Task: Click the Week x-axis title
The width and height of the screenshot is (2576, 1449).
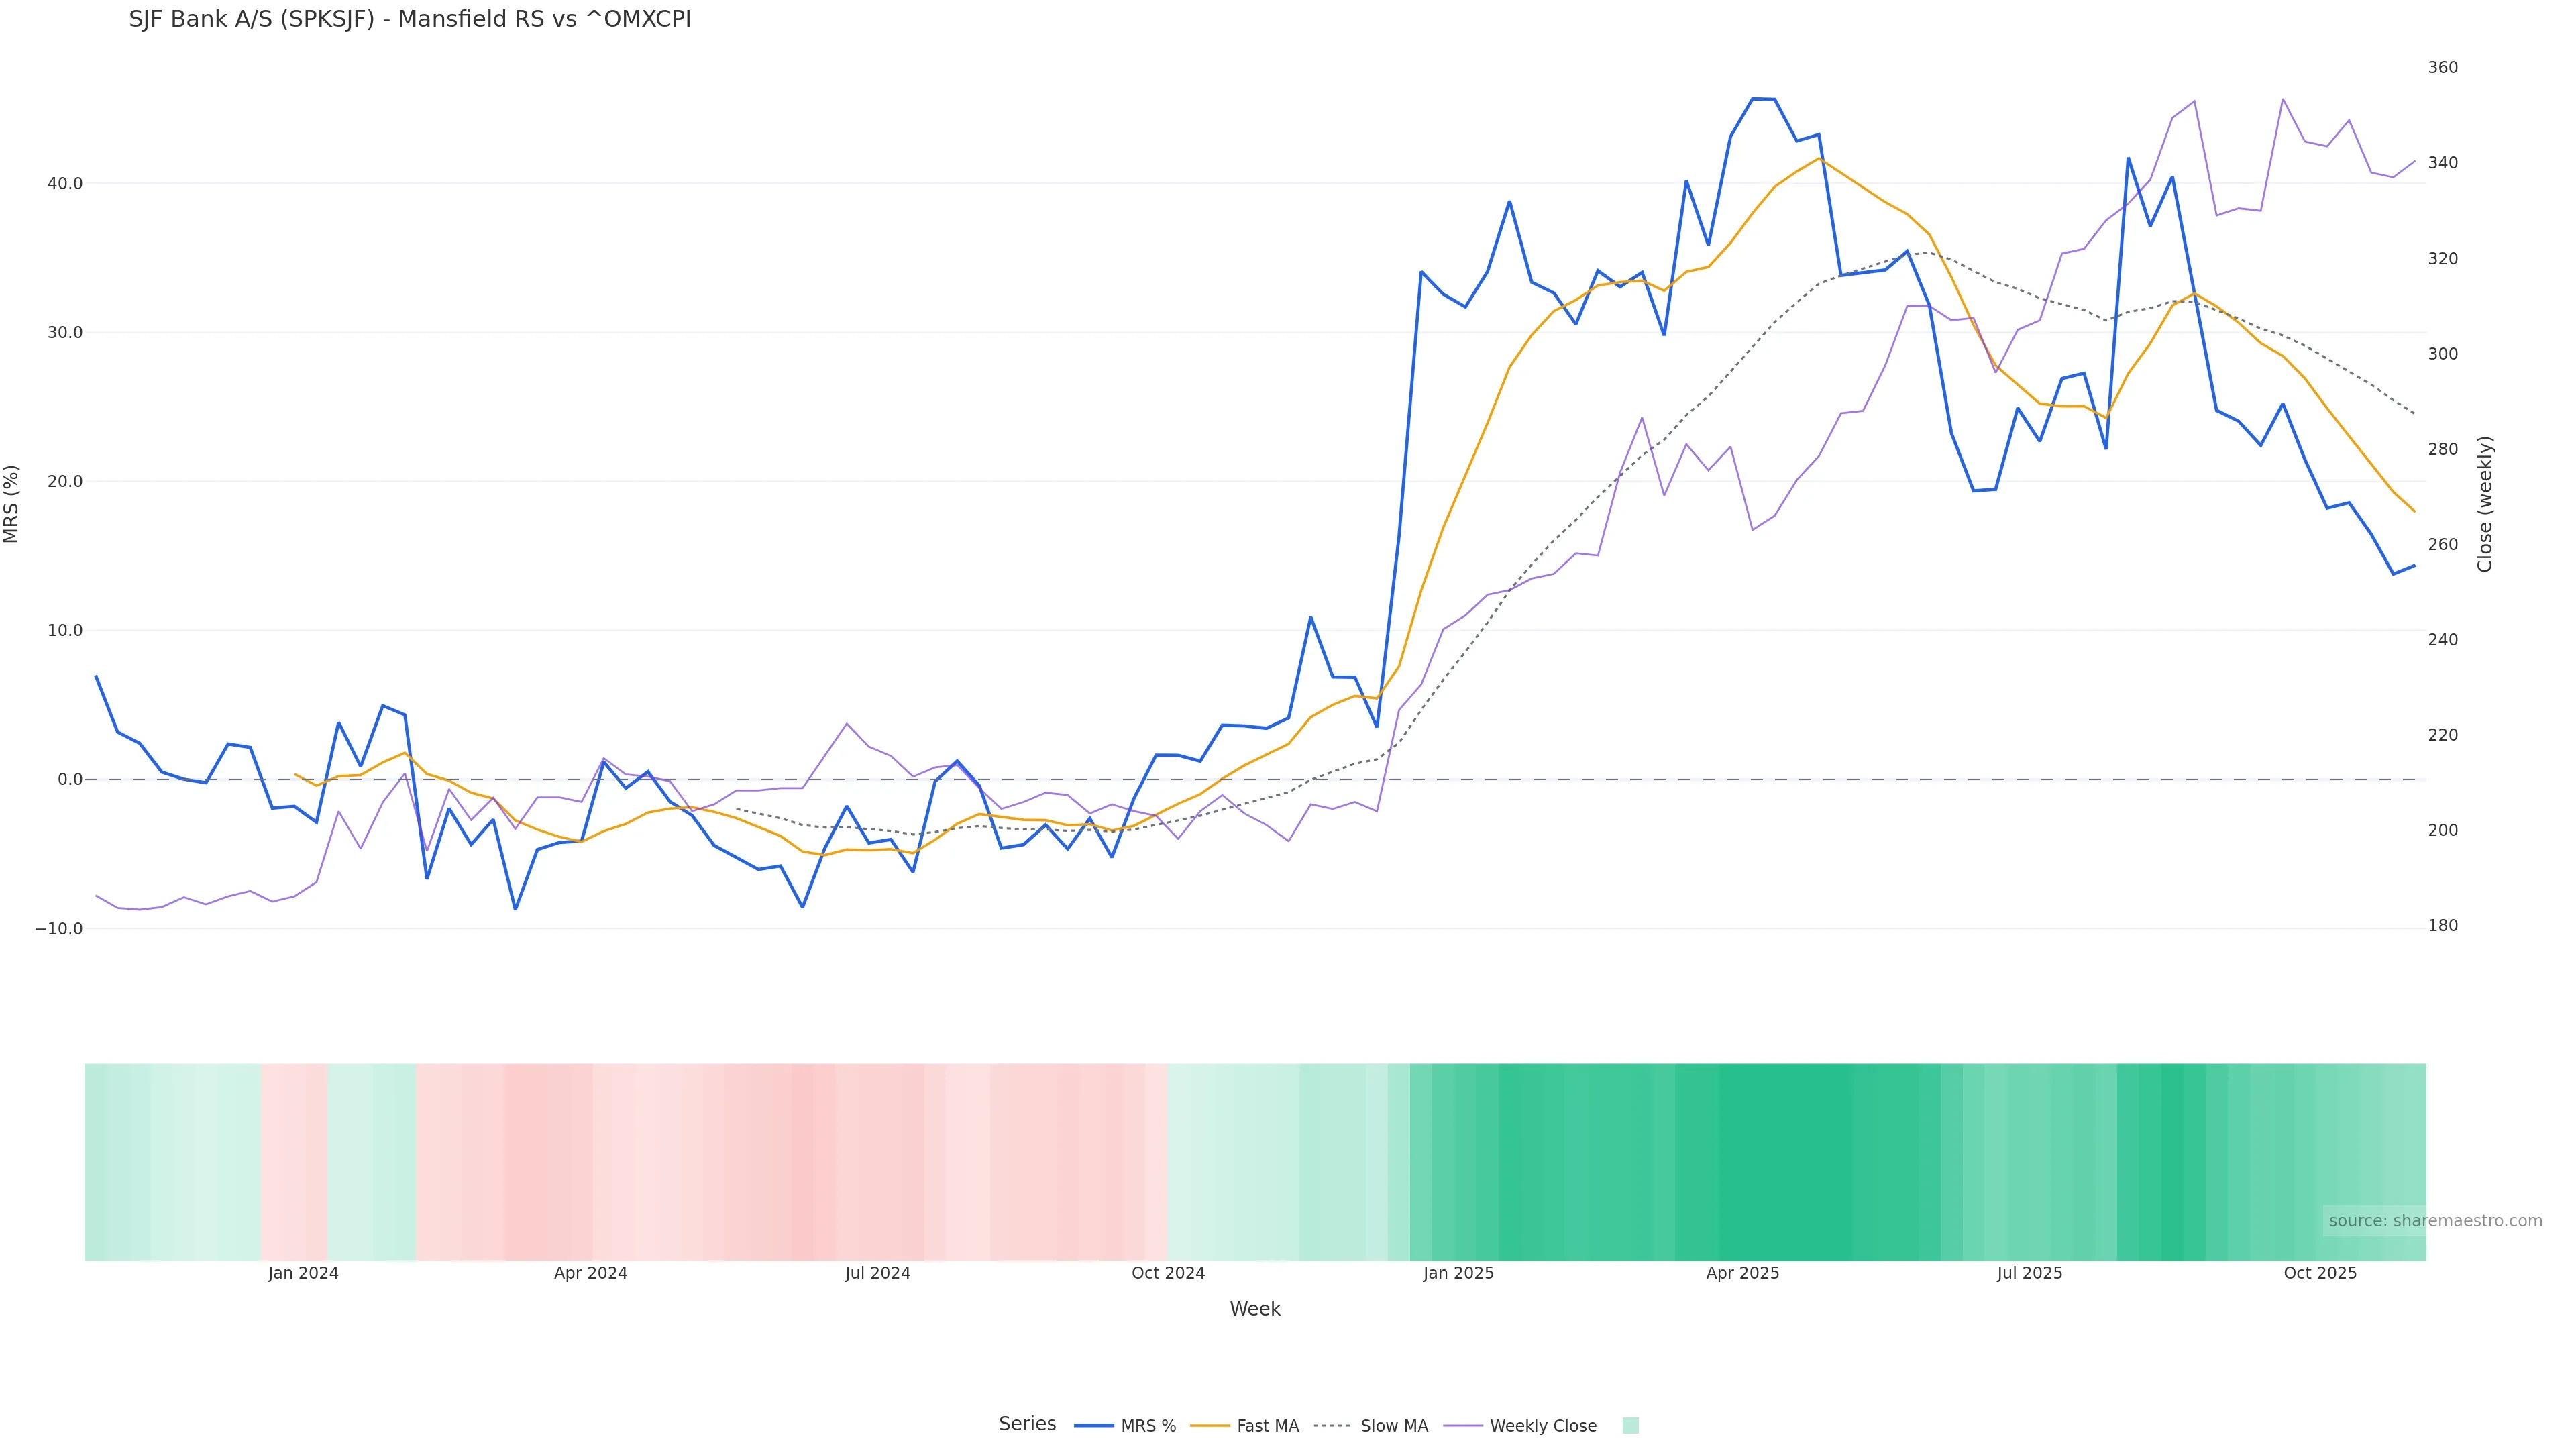Action: (x=1254, y=1310)
